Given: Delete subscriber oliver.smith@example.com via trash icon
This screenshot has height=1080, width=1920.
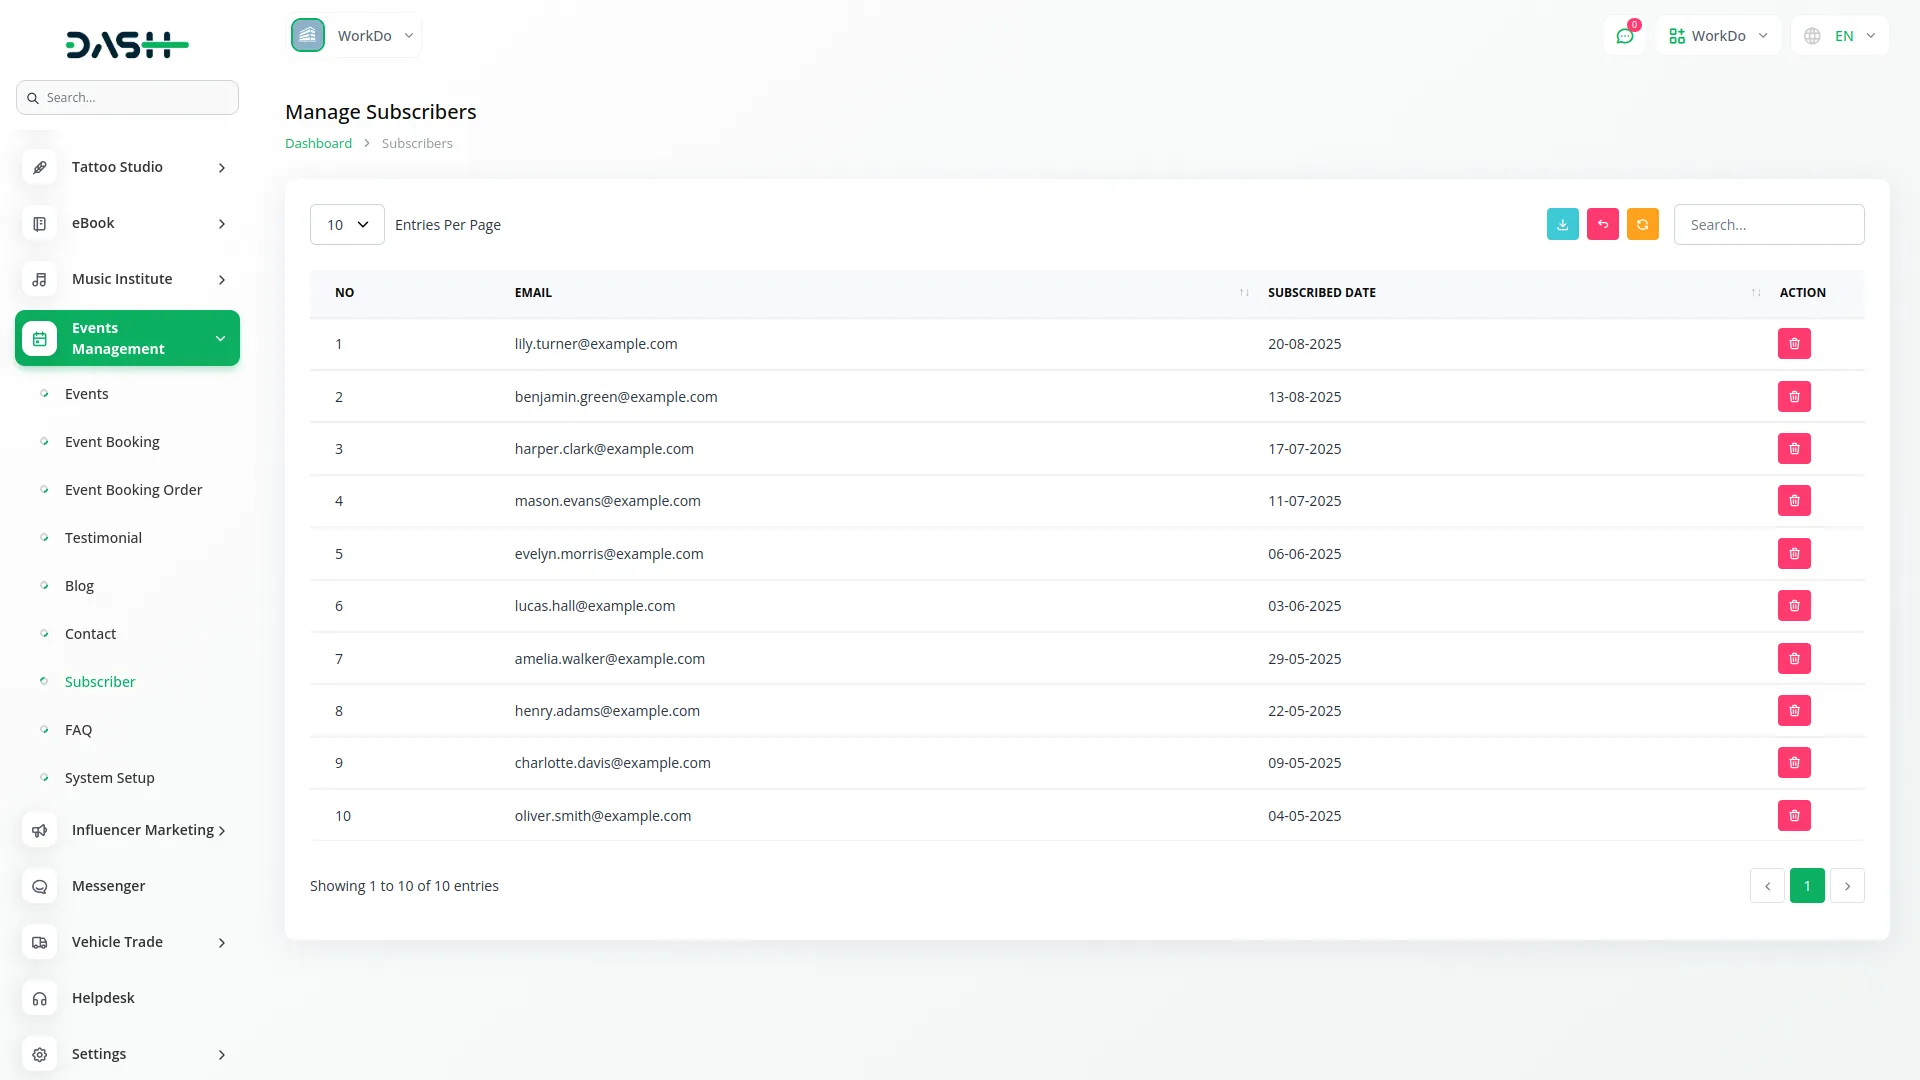Looking at the screenshot, I should pos(1794,816).
